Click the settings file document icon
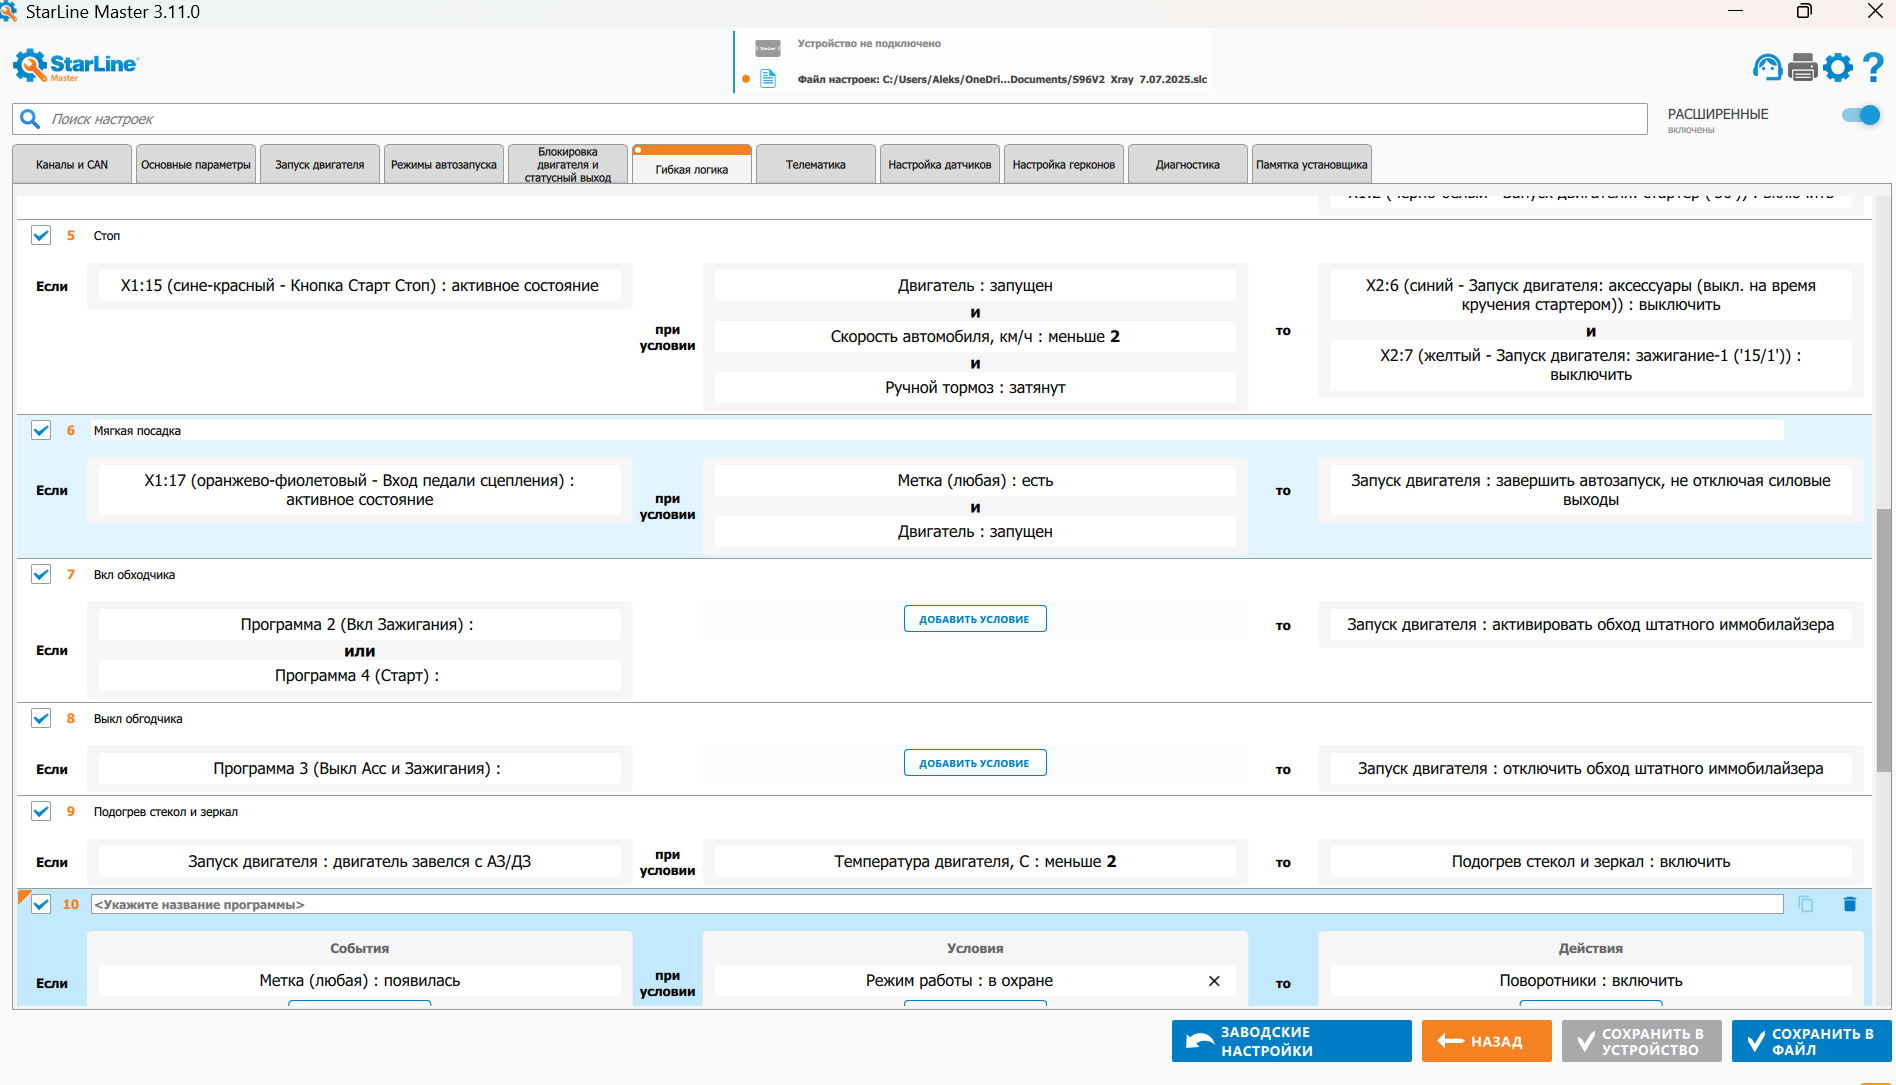The height and width of the screenshot is (1085, 1896). (x=768, y=79)
